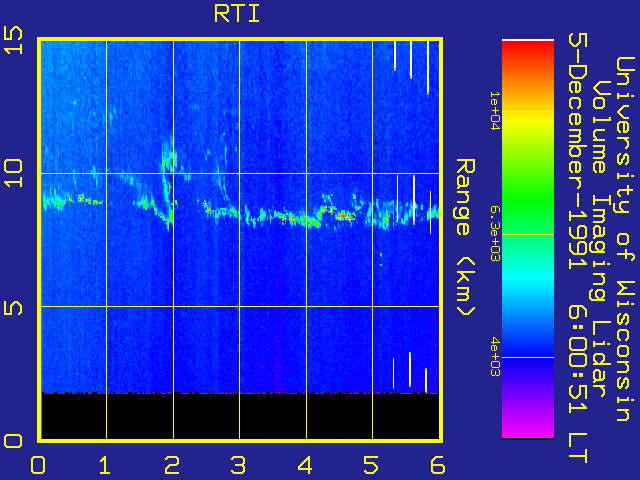Click the 4e+03 color scale label

coord(494,357)
